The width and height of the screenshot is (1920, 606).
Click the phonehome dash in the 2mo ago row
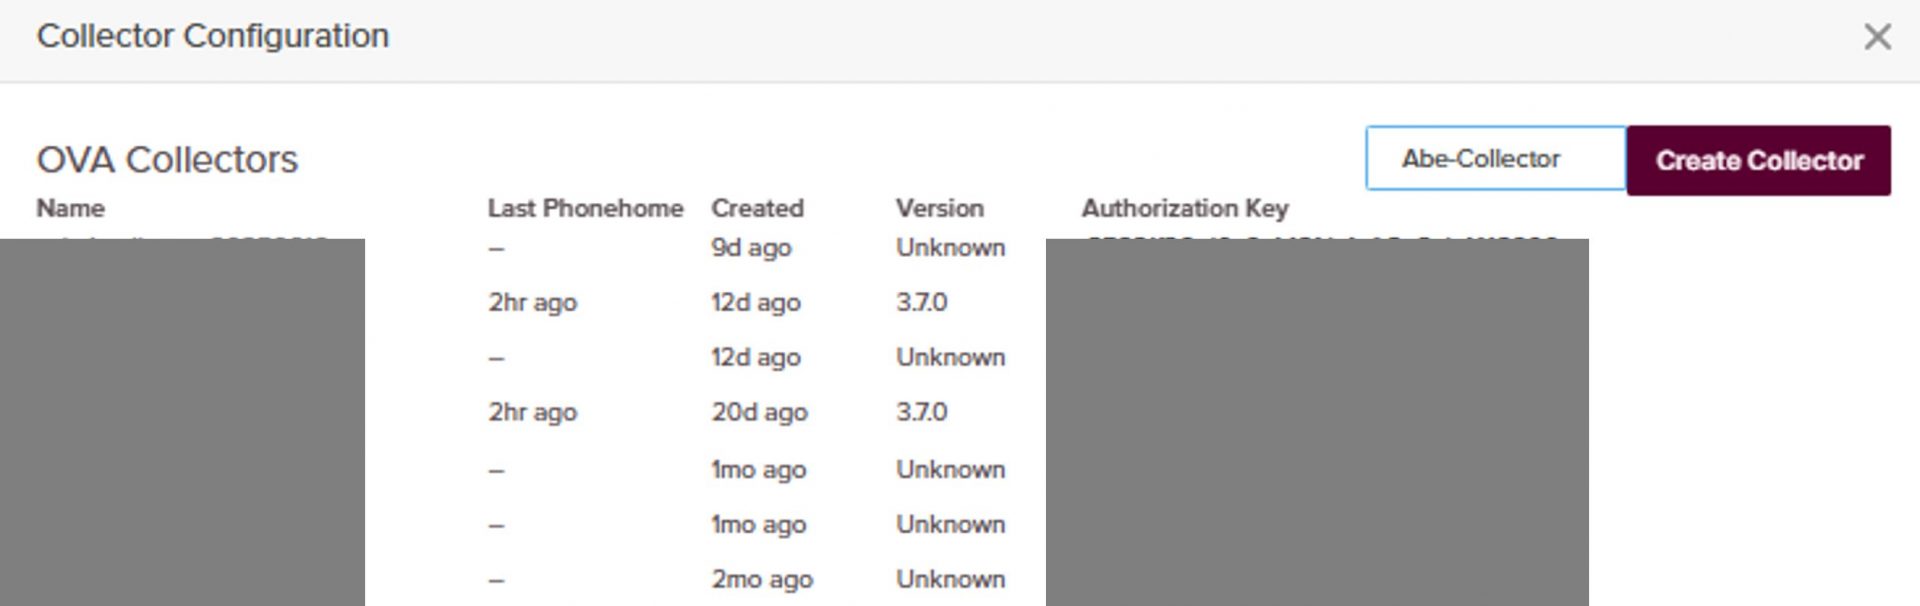(x=497, y=580)
